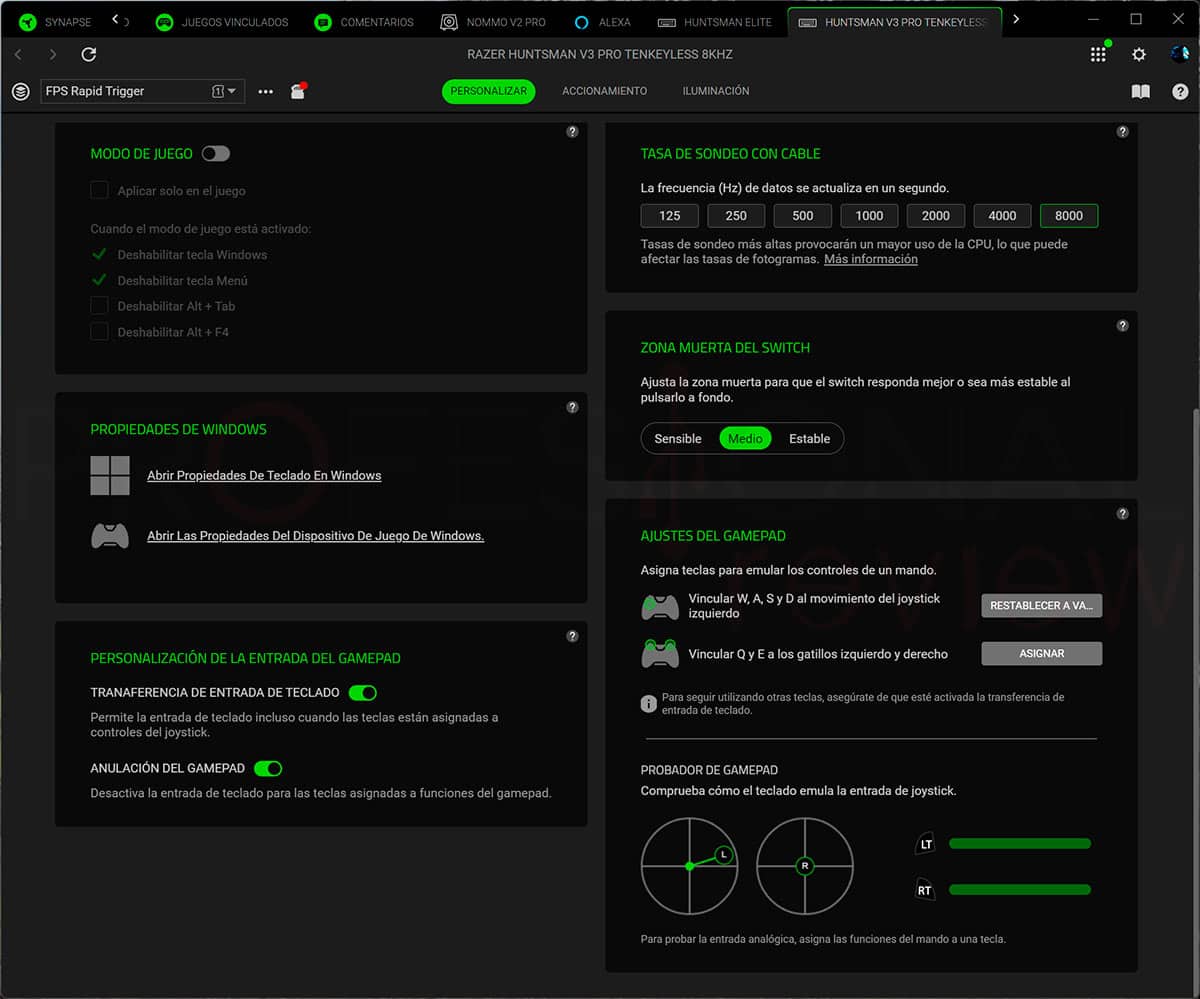Select the 8000 Hz polling rate
Viewport: 1200px width, 999px height.
[x=1069, y=215]
